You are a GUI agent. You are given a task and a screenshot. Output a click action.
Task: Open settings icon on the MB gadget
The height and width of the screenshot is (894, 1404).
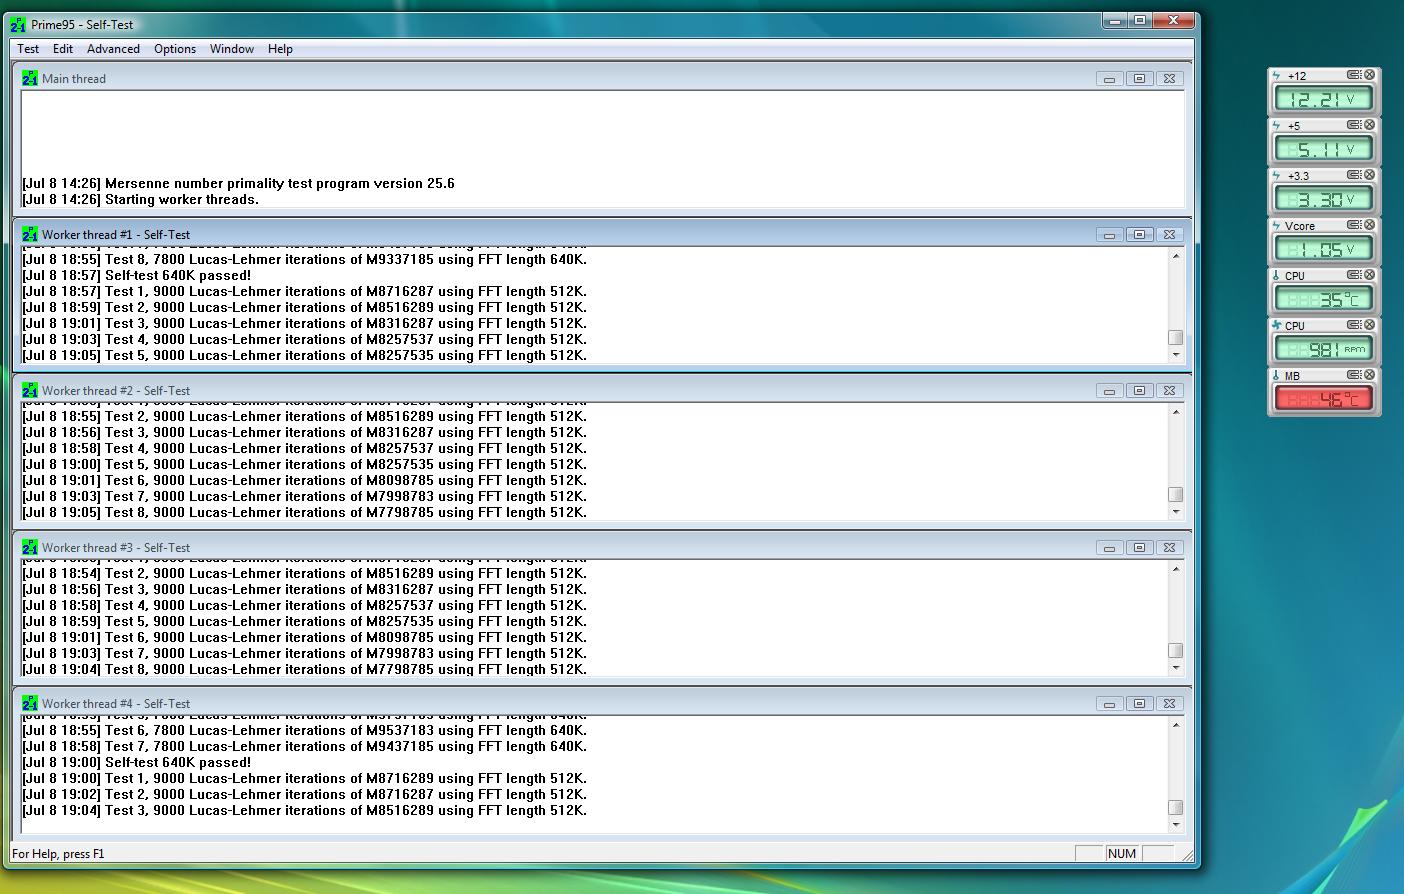(1354, 375)
